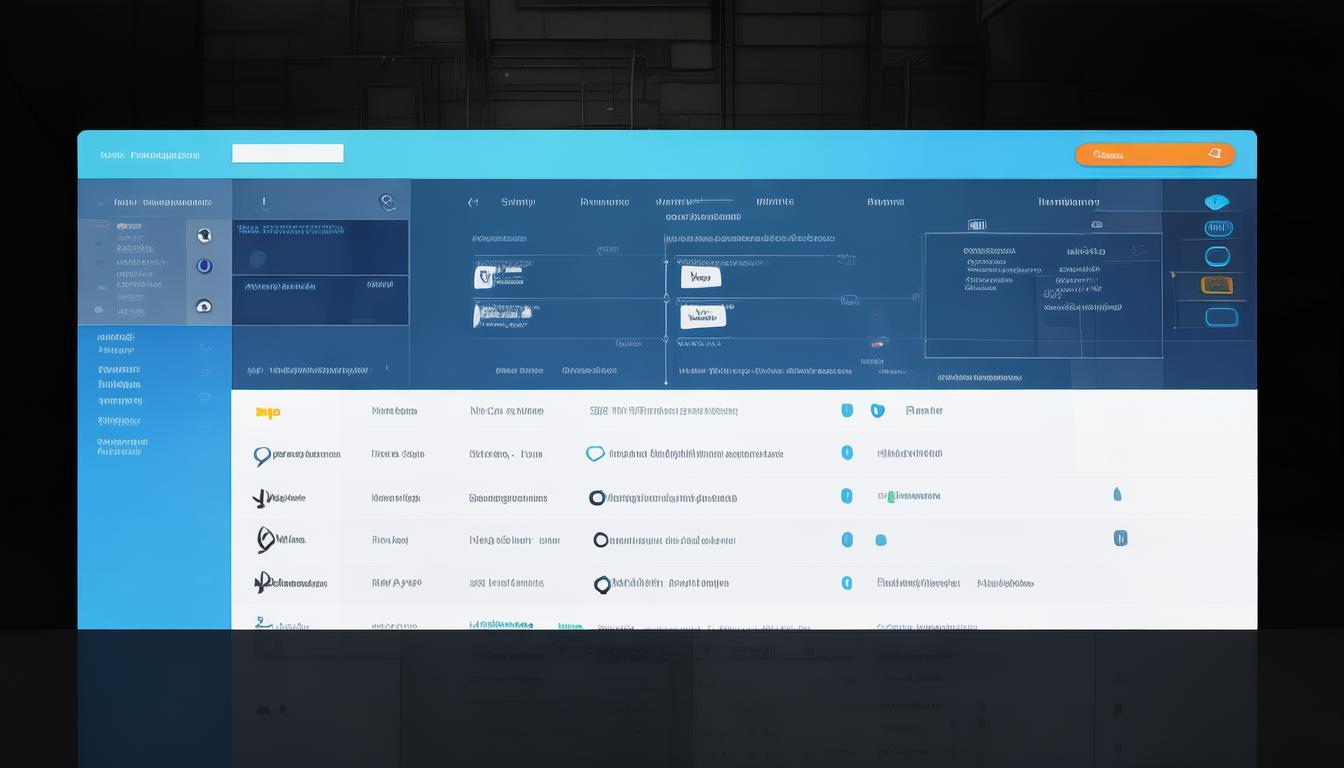Viewport: 1344px width, 768px height.
Task: Click the upper white label on the timeline
Action: [x=700, y=277]
